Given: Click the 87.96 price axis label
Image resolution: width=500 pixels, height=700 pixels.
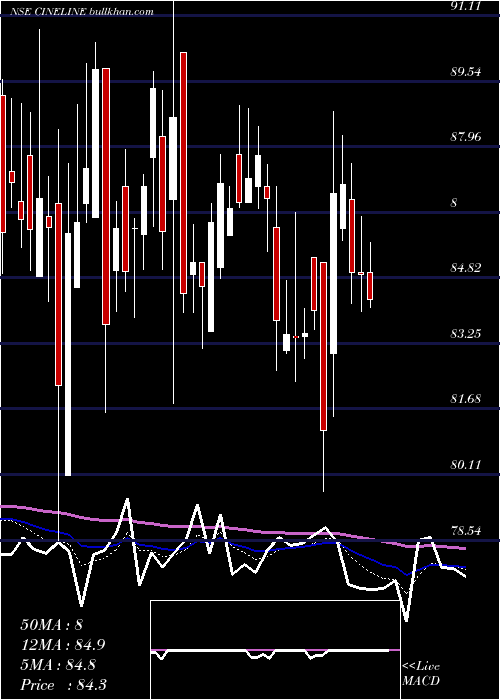Looking at the screenshot, I should pos(466,137).
